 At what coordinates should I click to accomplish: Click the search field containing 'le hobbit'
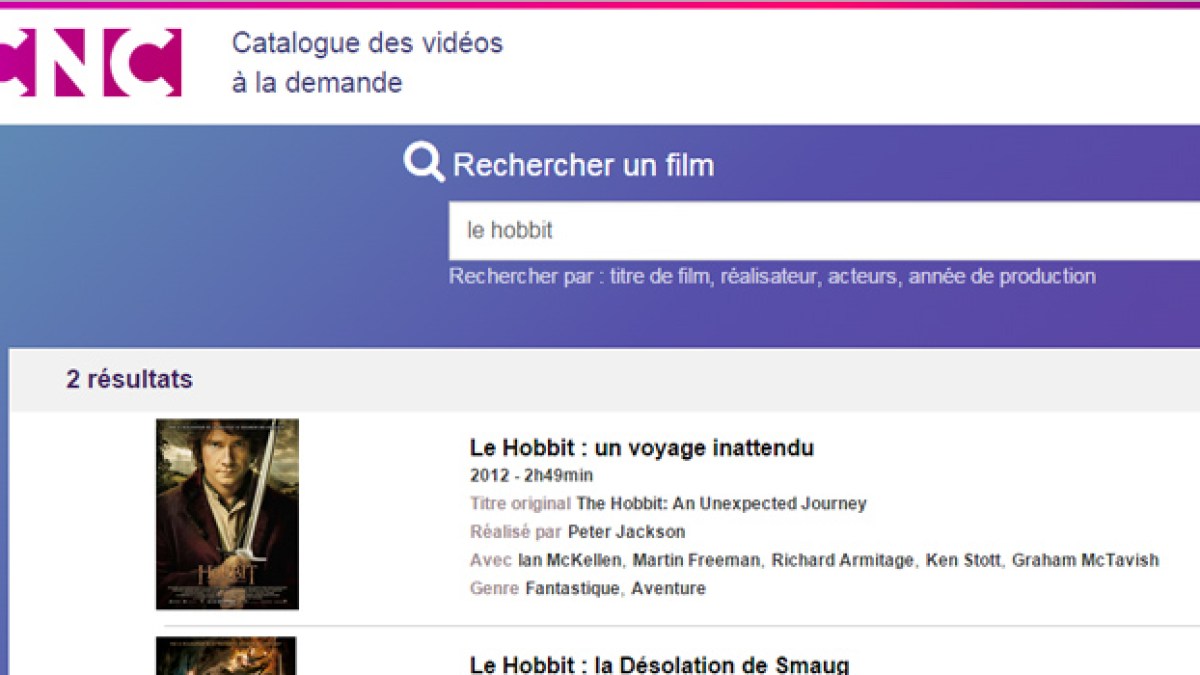[x=824, y=230]
